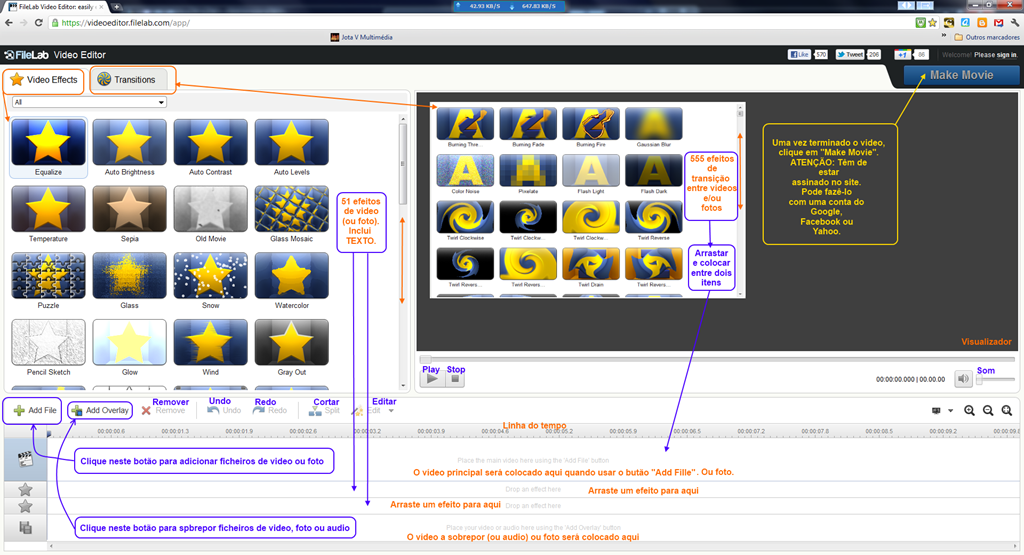The image size is (1024, 555).
Task: Open the effects category dropdown showing All
Action: point(89,102)
